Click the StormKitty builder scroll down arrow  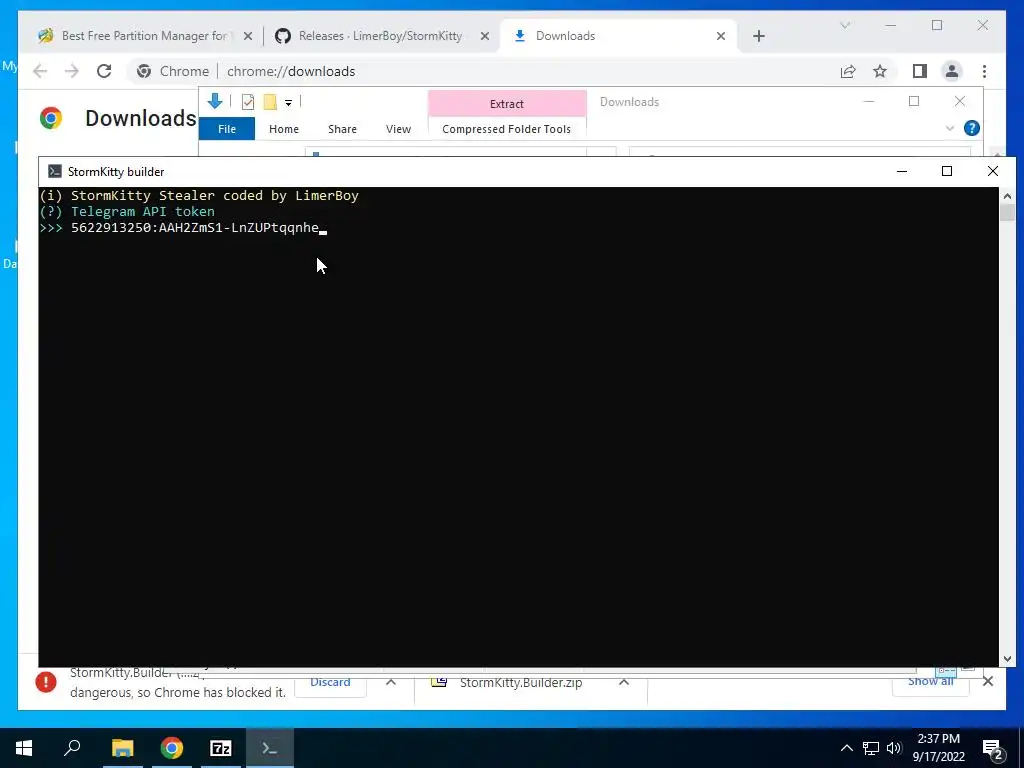click(x=1007, y=659)
